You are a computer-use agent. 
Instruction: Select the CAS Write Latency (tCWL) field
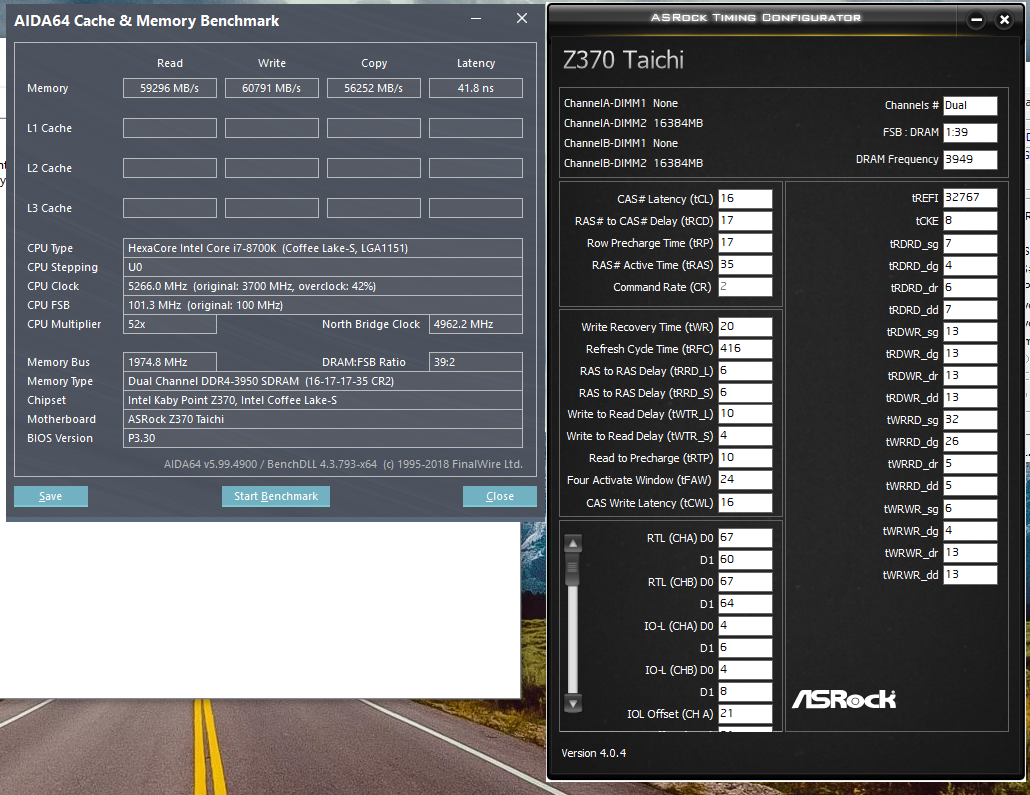click(x=745, y=503)
